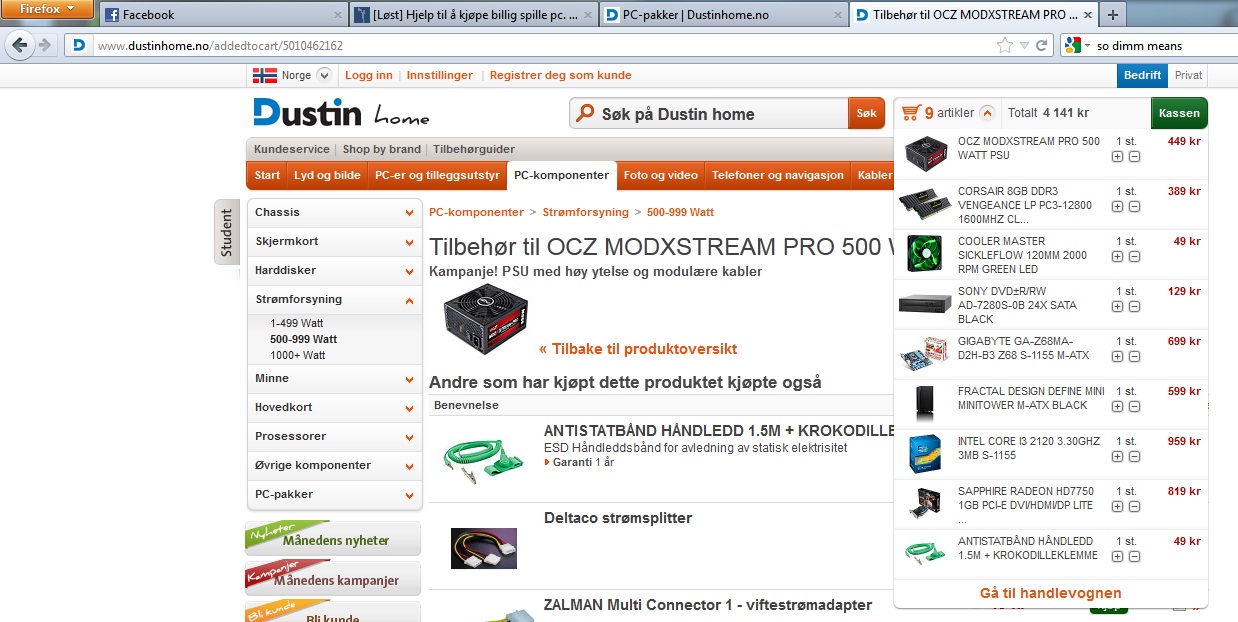This screenshot has width=1238, height=622.
Task: Switch to the Privat site mode
Action: (1188, 75)
